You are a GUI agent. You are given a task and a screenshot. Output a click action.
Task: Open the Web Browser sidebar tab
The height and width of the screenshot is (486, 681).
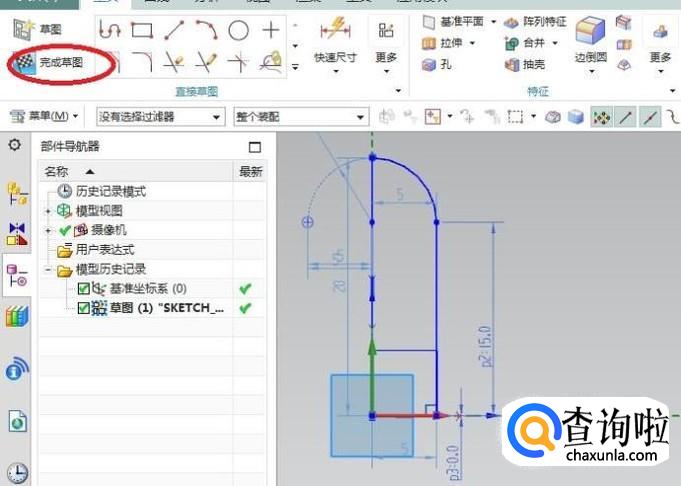(x=17, y=420)
